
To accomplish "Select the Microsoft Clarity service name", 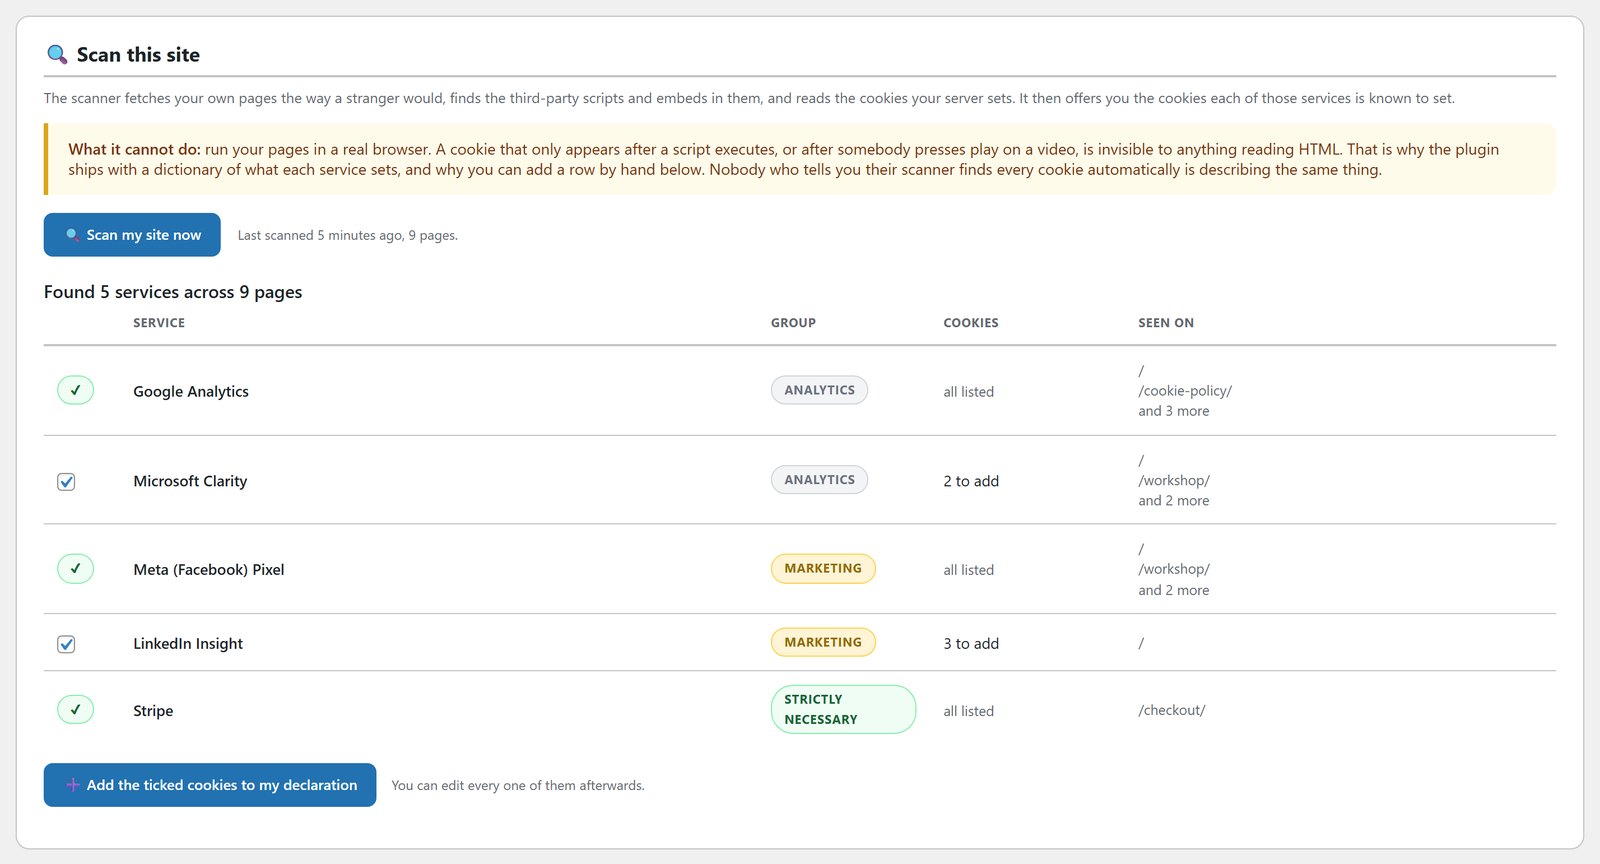I will (x=190, y=481).
